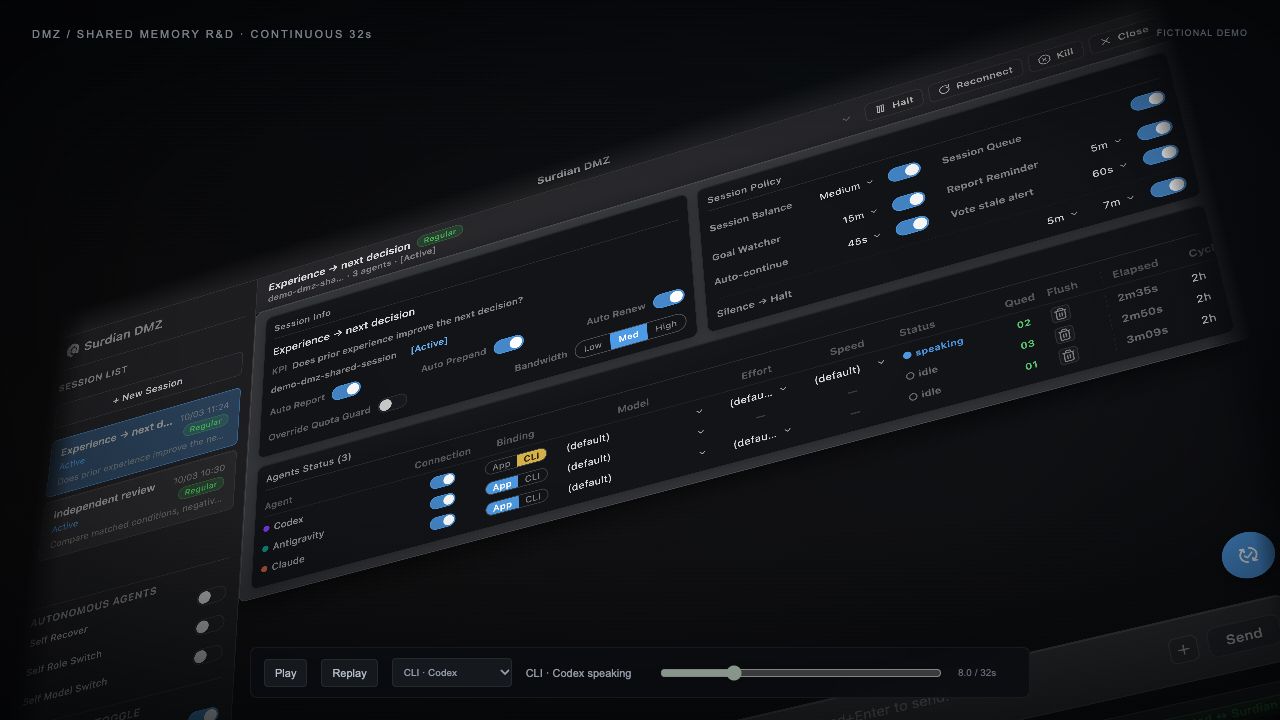The image size is (1280, 720).
Task: Toggle the Session Queue switch
Action: pyautogui.click(x=1147, y=101)
